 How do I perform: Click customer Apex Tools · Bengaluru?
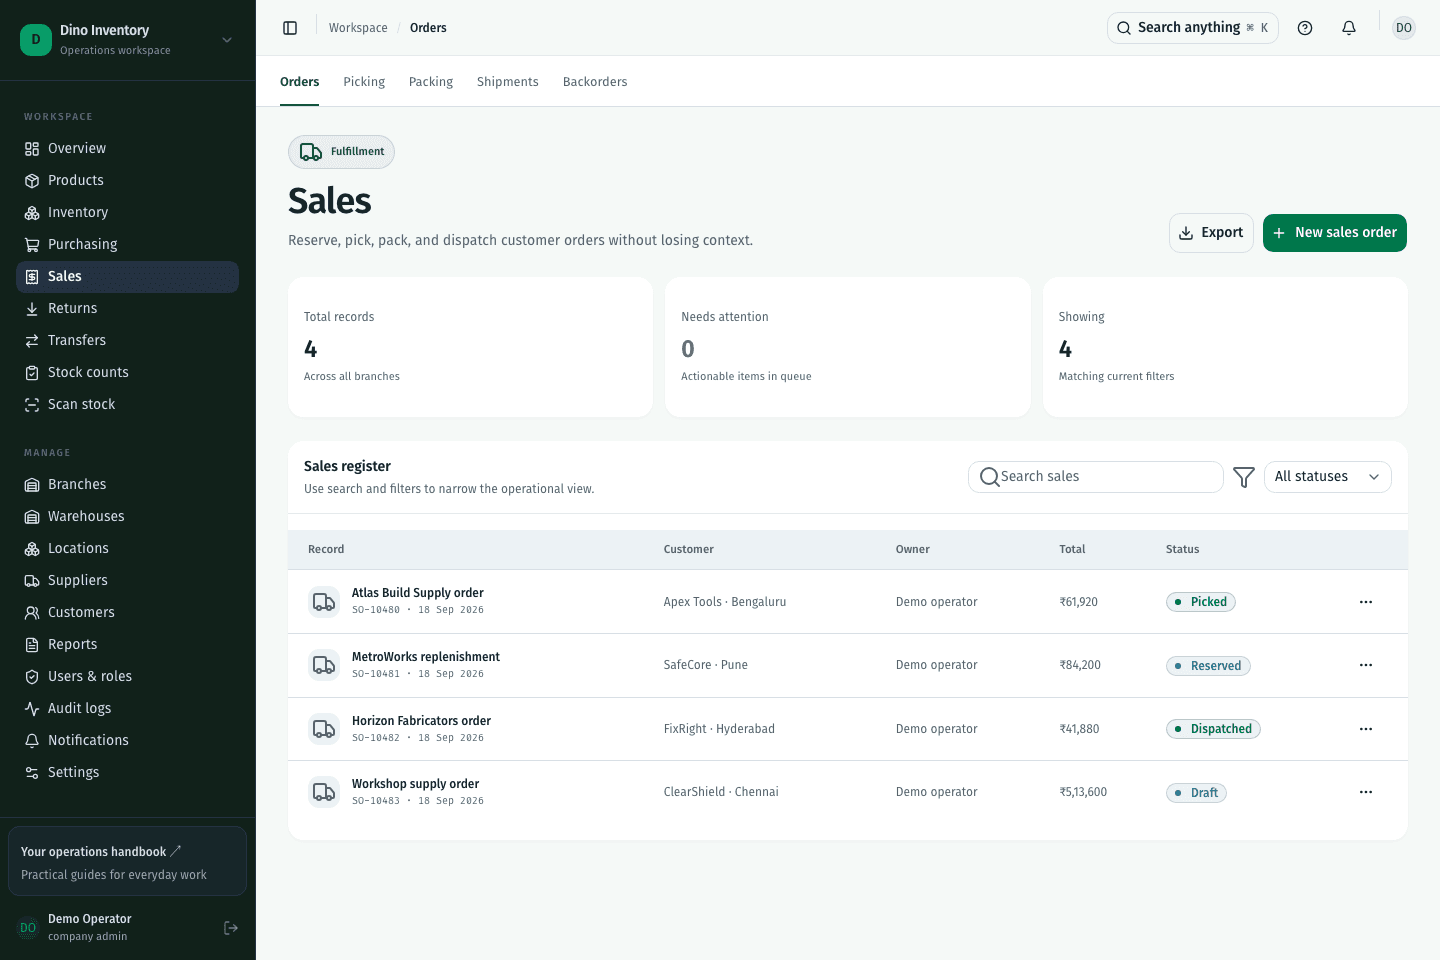[725, 602]
